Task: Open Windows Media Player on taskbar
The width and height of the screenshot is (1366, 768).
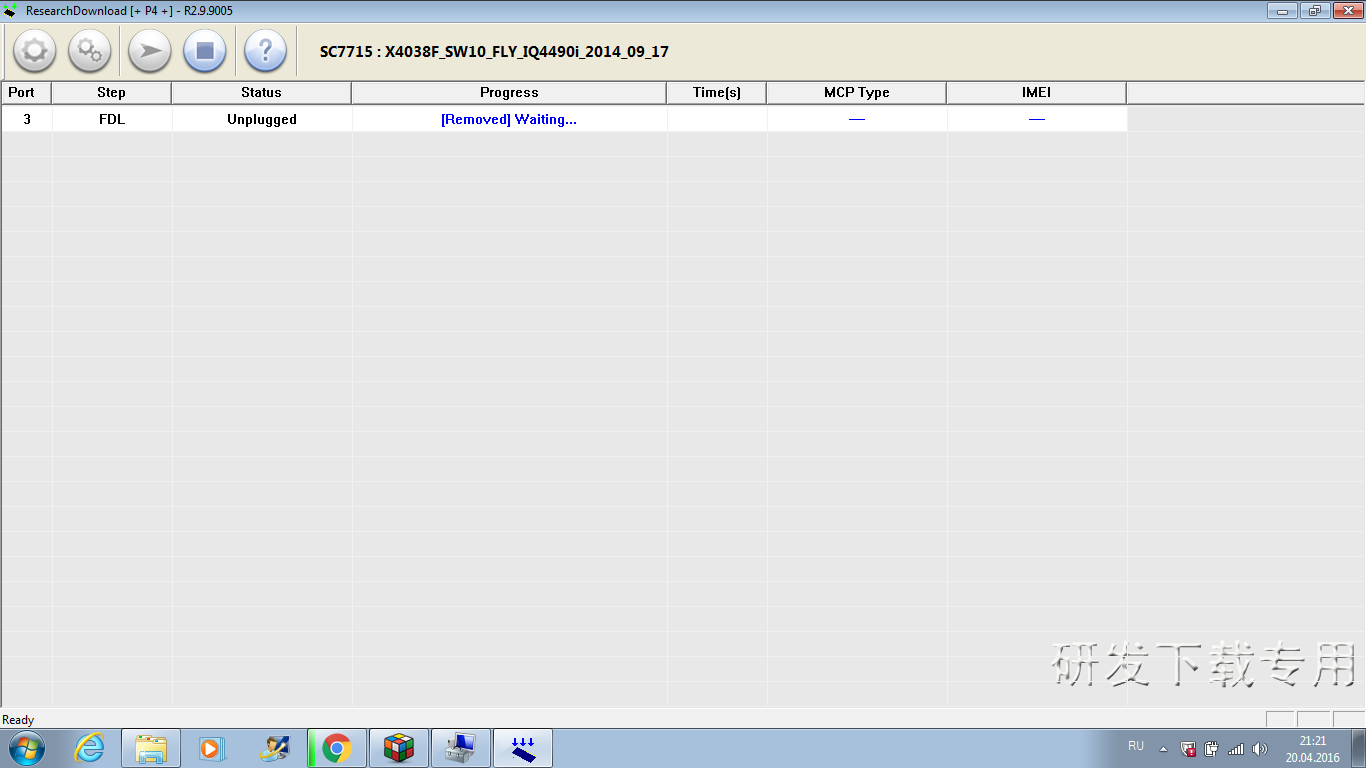Action: coord(212,748)
